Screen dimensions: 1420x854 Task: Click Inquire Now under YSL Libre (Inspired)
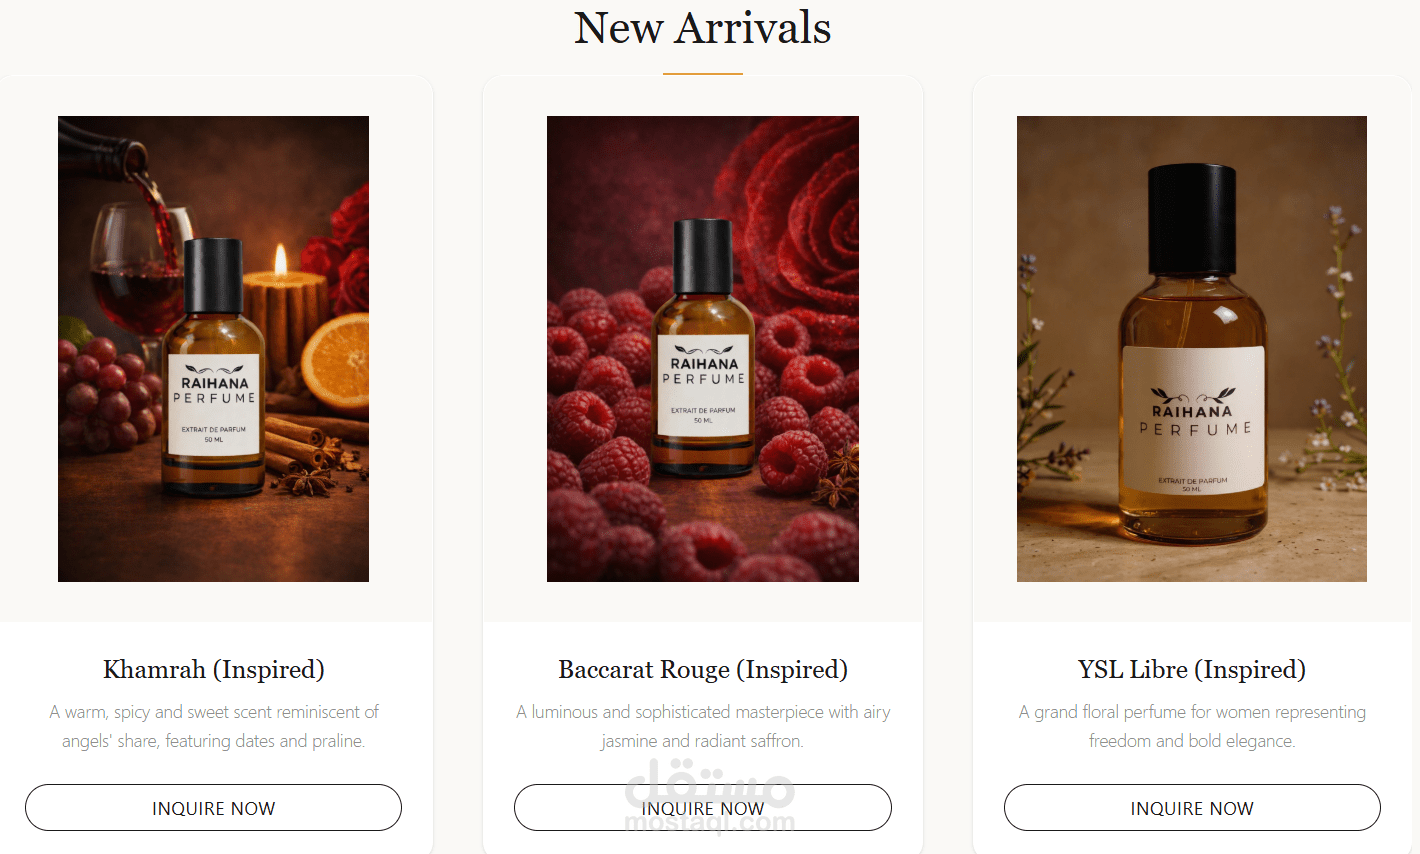click(1192, 808)
